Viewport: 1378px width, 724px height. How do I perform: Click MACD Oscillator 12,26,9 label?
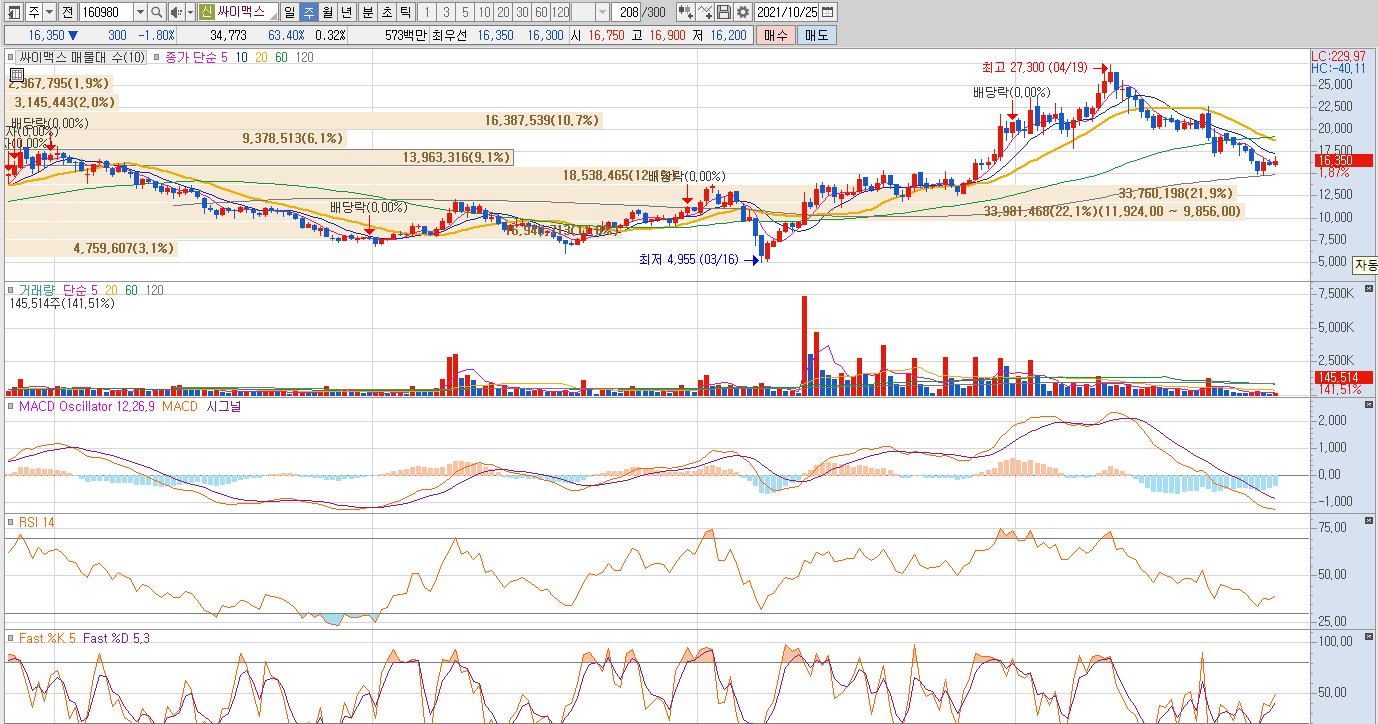coord(87,406)
